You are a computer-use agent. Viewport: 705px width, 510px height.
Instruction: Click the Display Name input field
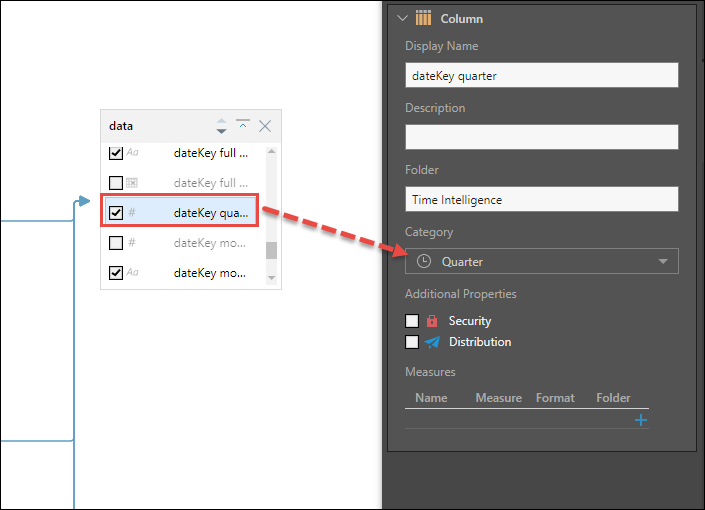[541, 75]
